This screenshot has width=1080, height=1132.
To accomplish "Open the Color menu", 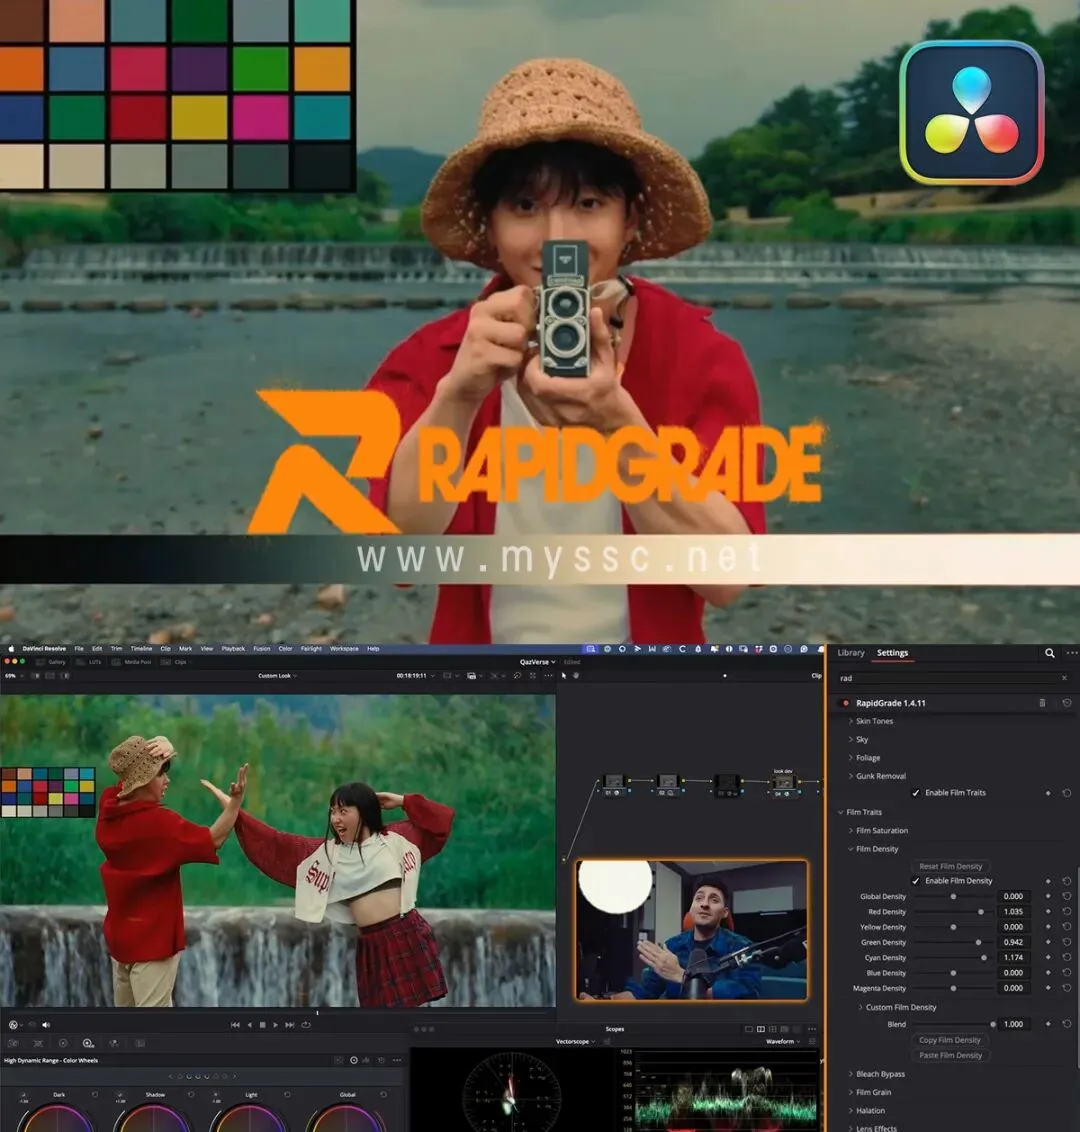I will [x=285, y=648].
